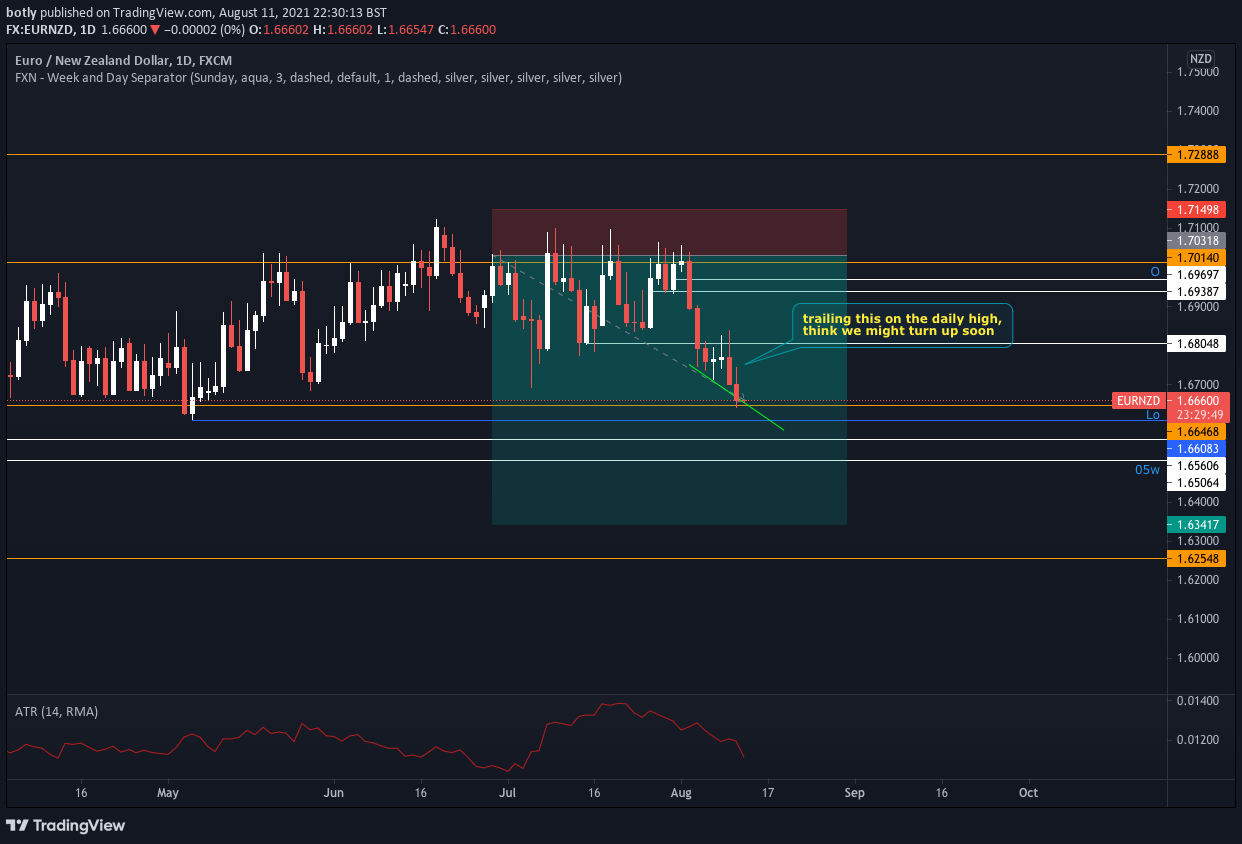
Task: Click the 1.65064 price label
Action: (1198, 483)
